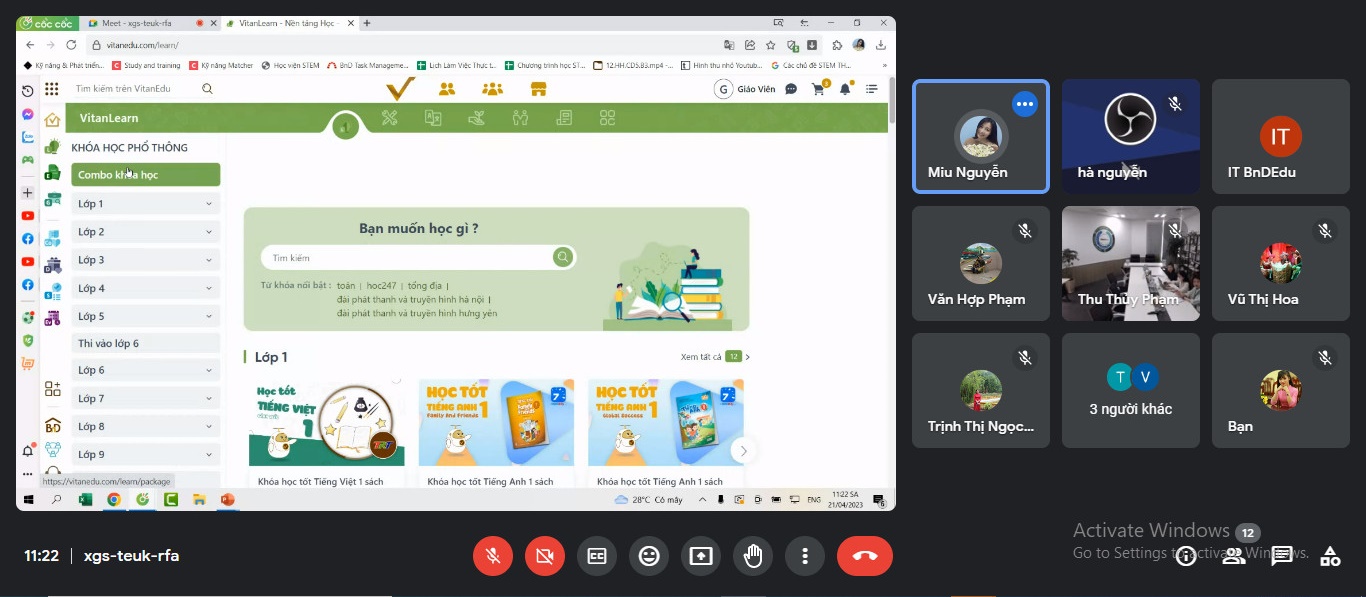Viewport: 1366px width, 597px height.
Task: Reload the page in browser toolbar
Action: coord(71,45)
